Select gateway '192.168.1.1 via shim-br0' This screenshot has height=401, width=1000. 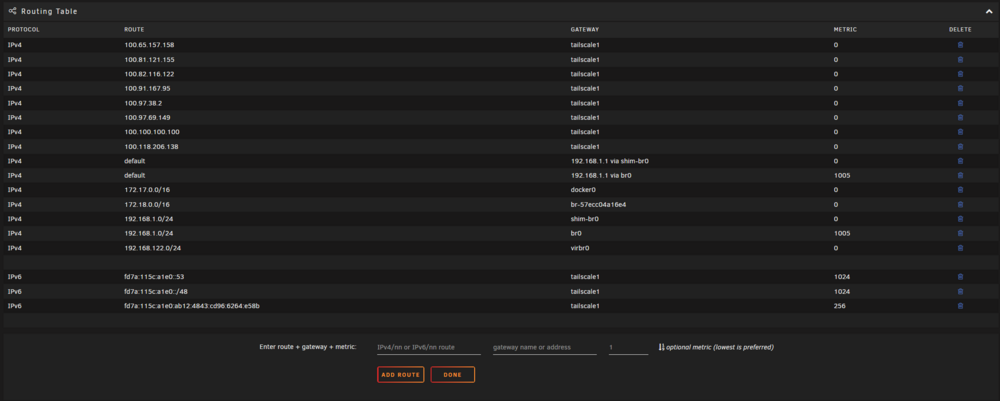610,161
